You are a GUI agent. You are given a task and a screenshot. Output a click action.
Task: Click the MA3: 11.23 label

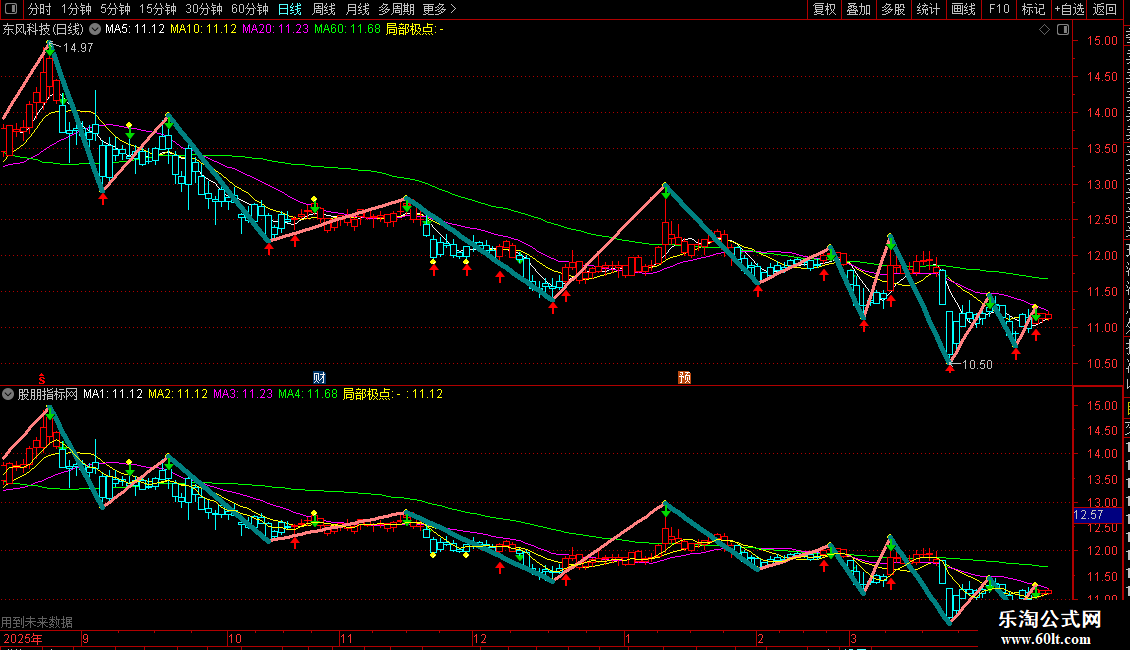pos(243,394)
